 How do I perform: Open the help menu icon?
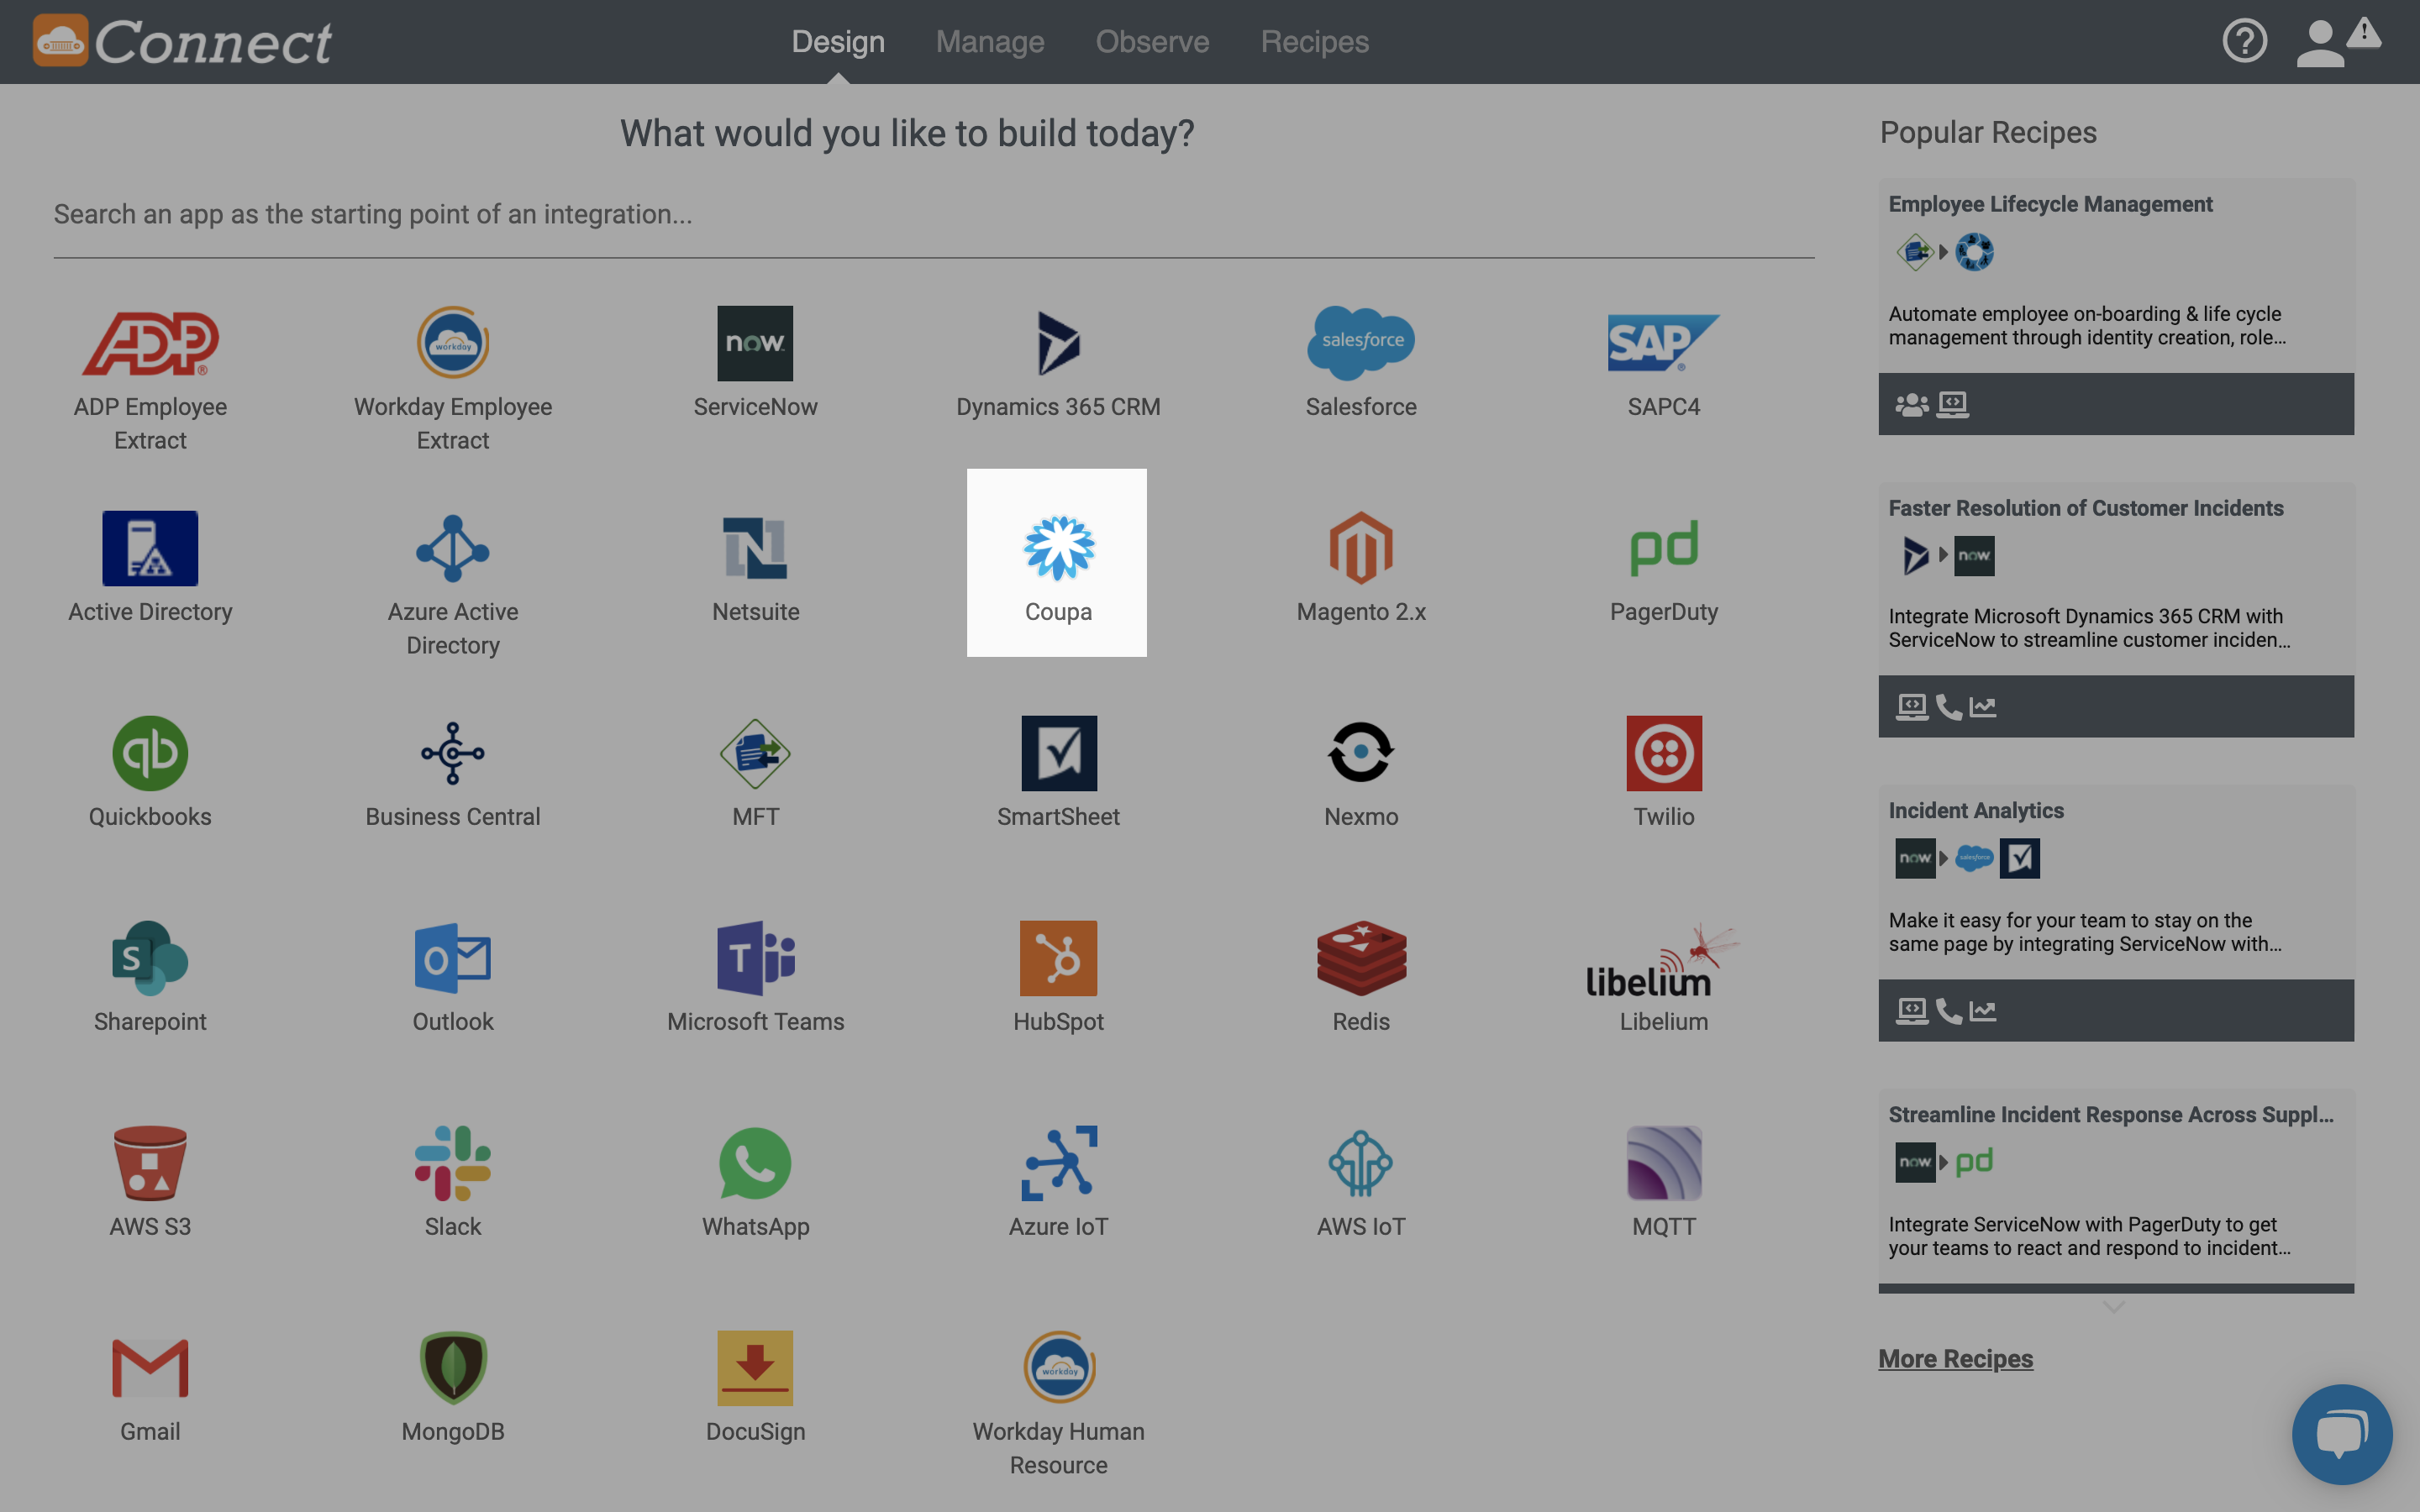[x=2244, y=39]
